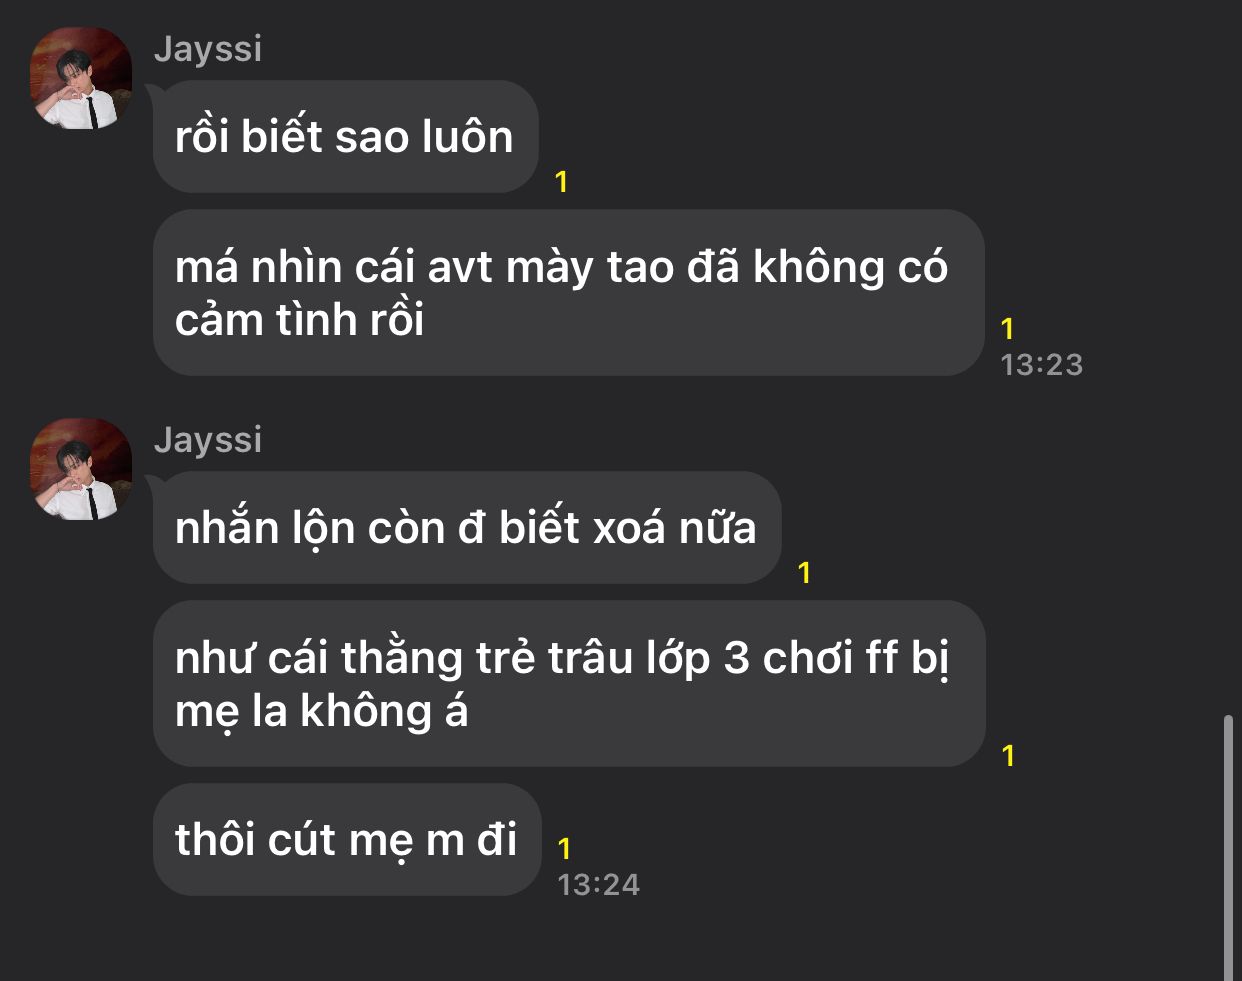The image size is (1242, 981).
Task: Click the text 'chơi ff bị' in message
Action: point(856,658)
